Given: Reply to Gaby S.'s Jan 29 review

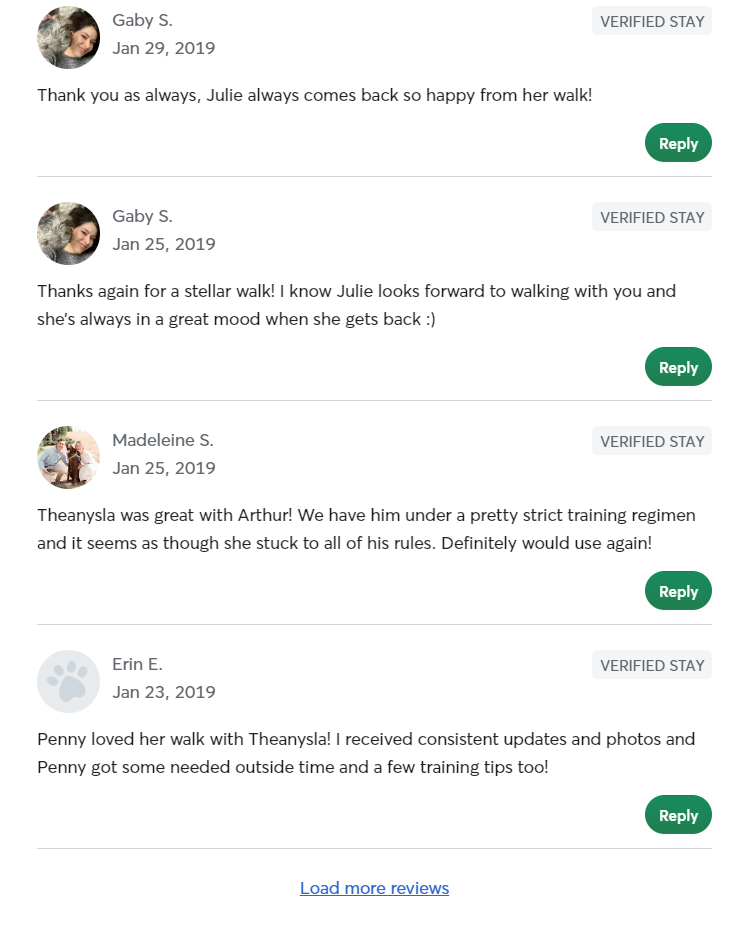Looking at the screenshot, I should [678, 142].
